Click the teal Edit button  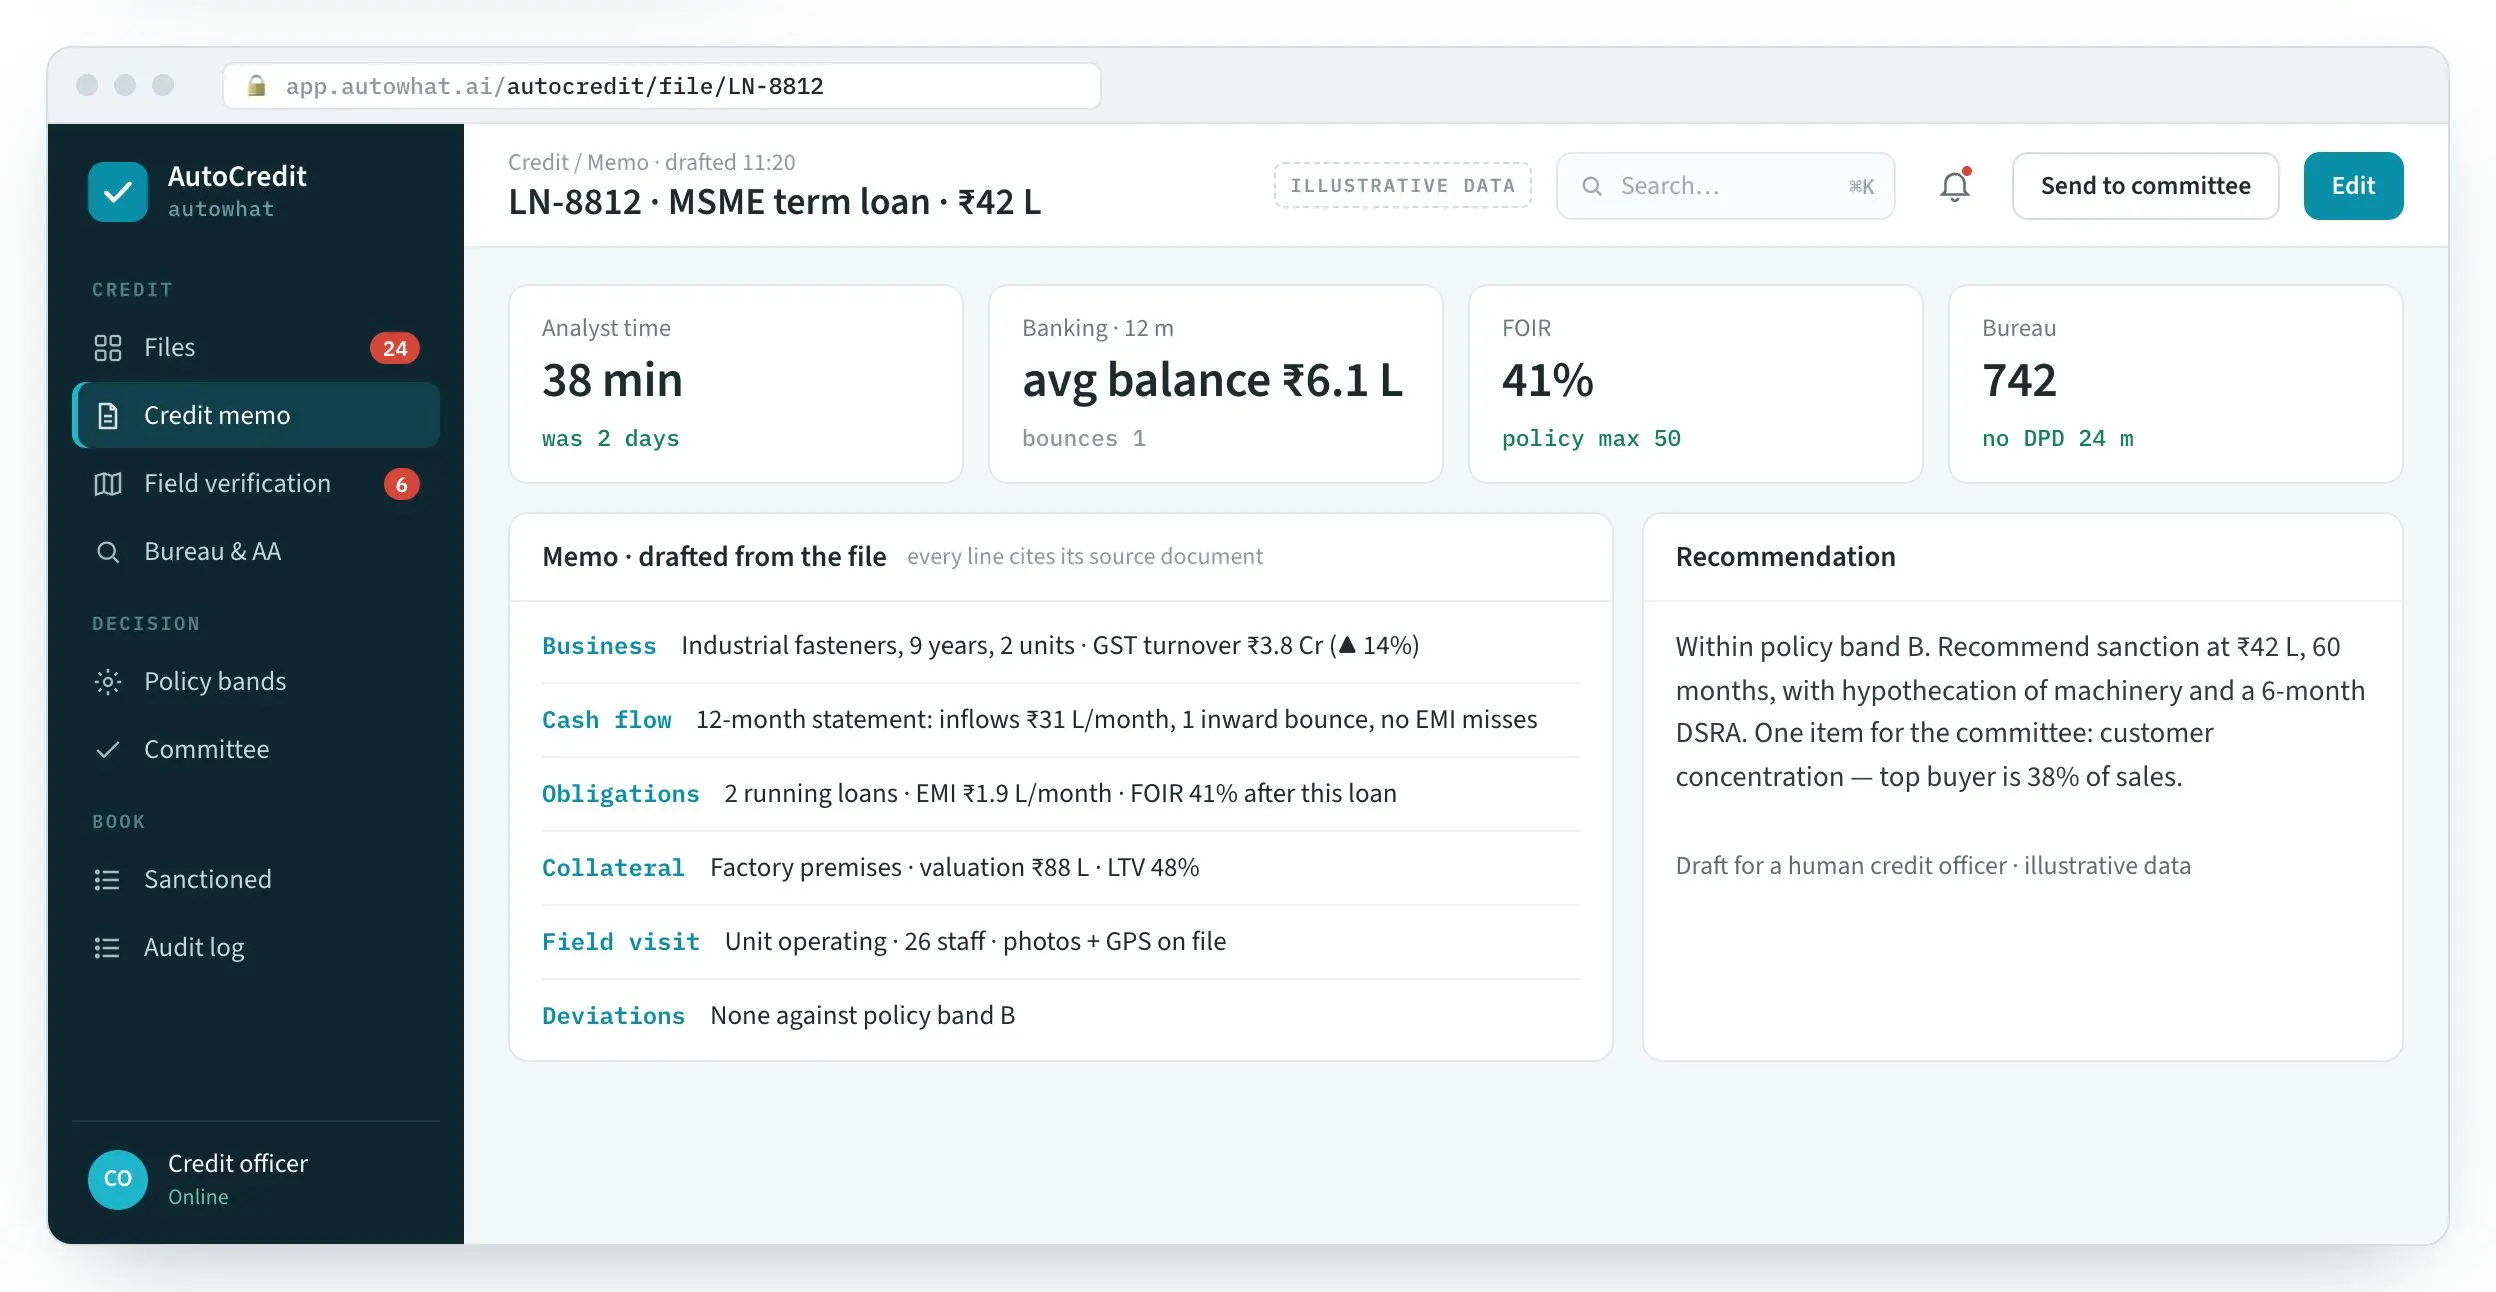2353,186
